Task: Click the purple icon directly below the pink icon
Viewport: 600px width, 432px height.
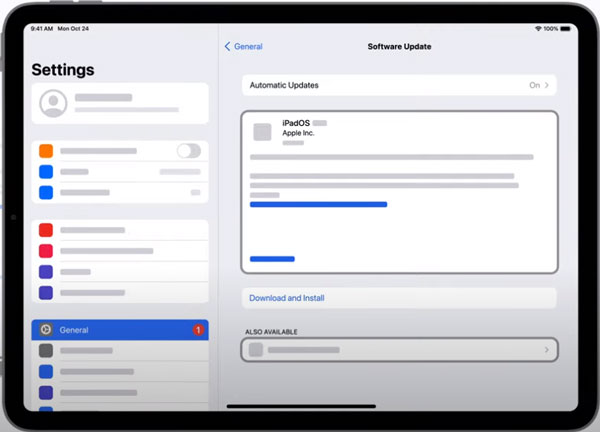Action: [x=46, y=272]
